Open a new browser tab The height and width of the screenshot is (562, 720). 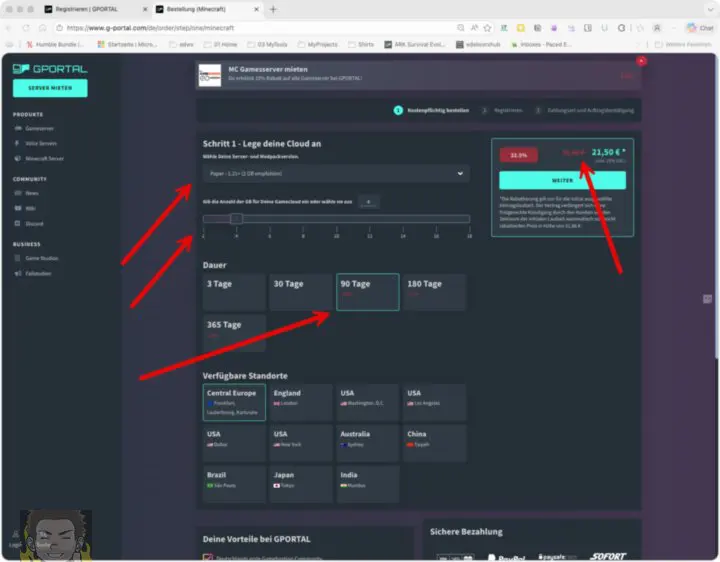click(x=273, y=9)
